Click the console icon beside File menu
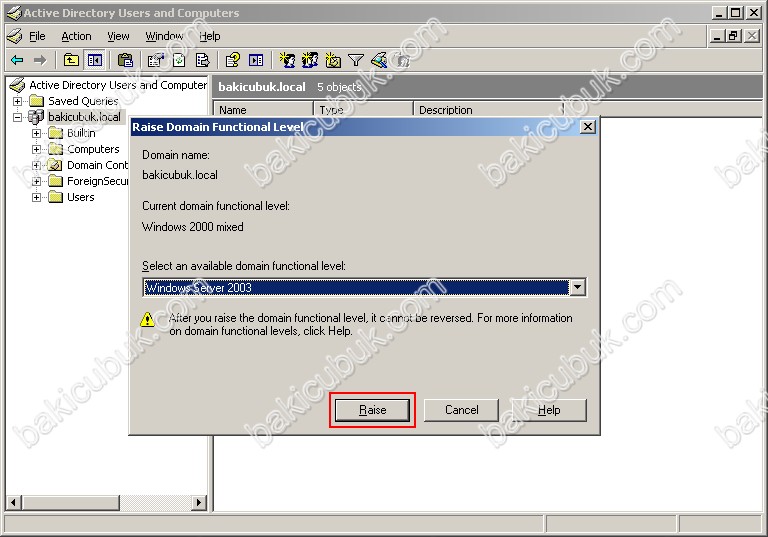Viewport: 768px width, 537px height. point(15,36)
